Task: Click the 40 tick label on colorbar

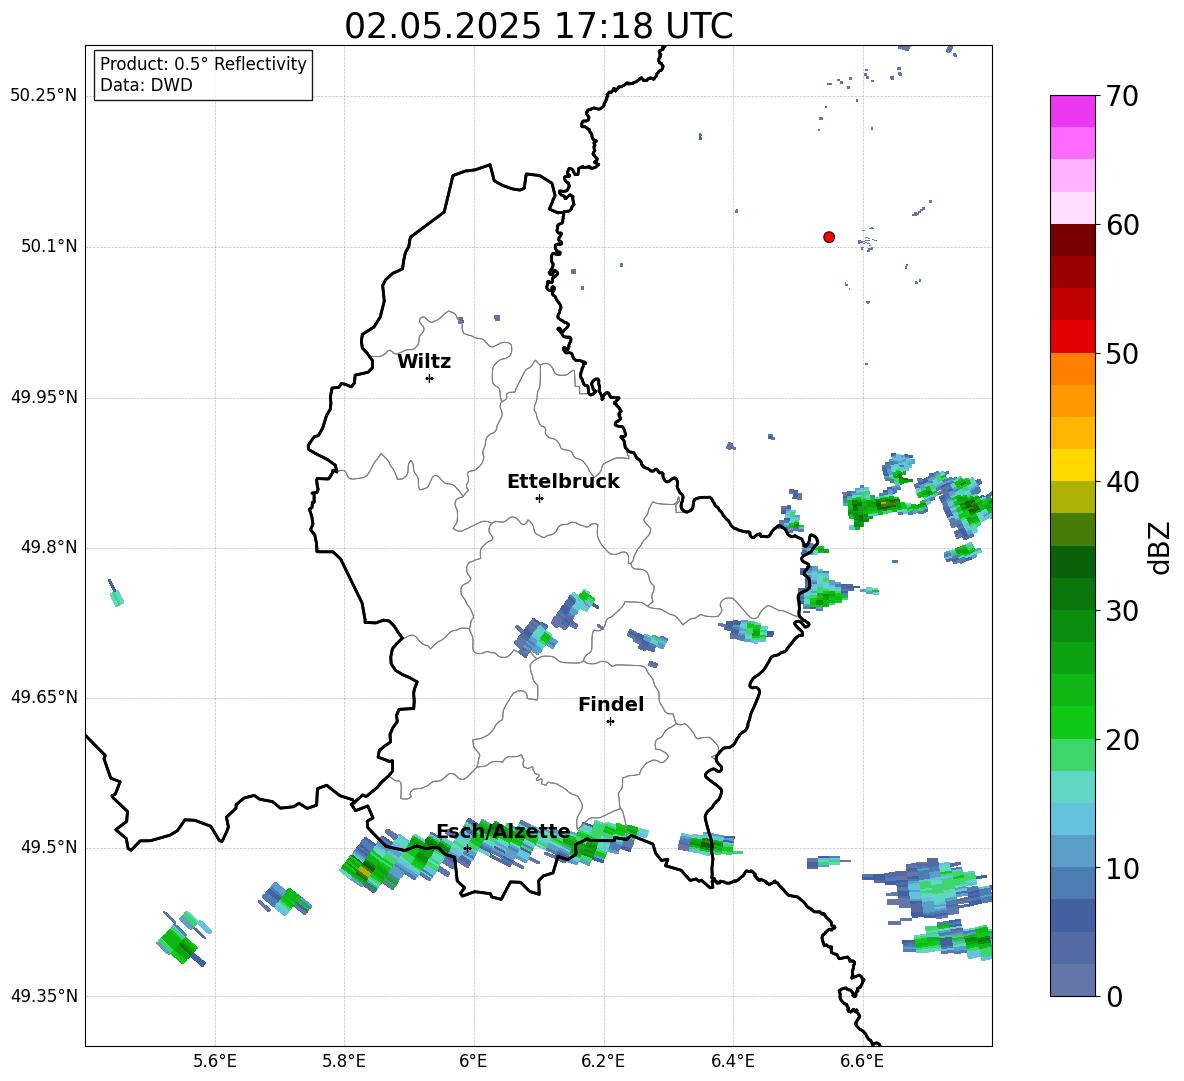Action: point(1122,482)
